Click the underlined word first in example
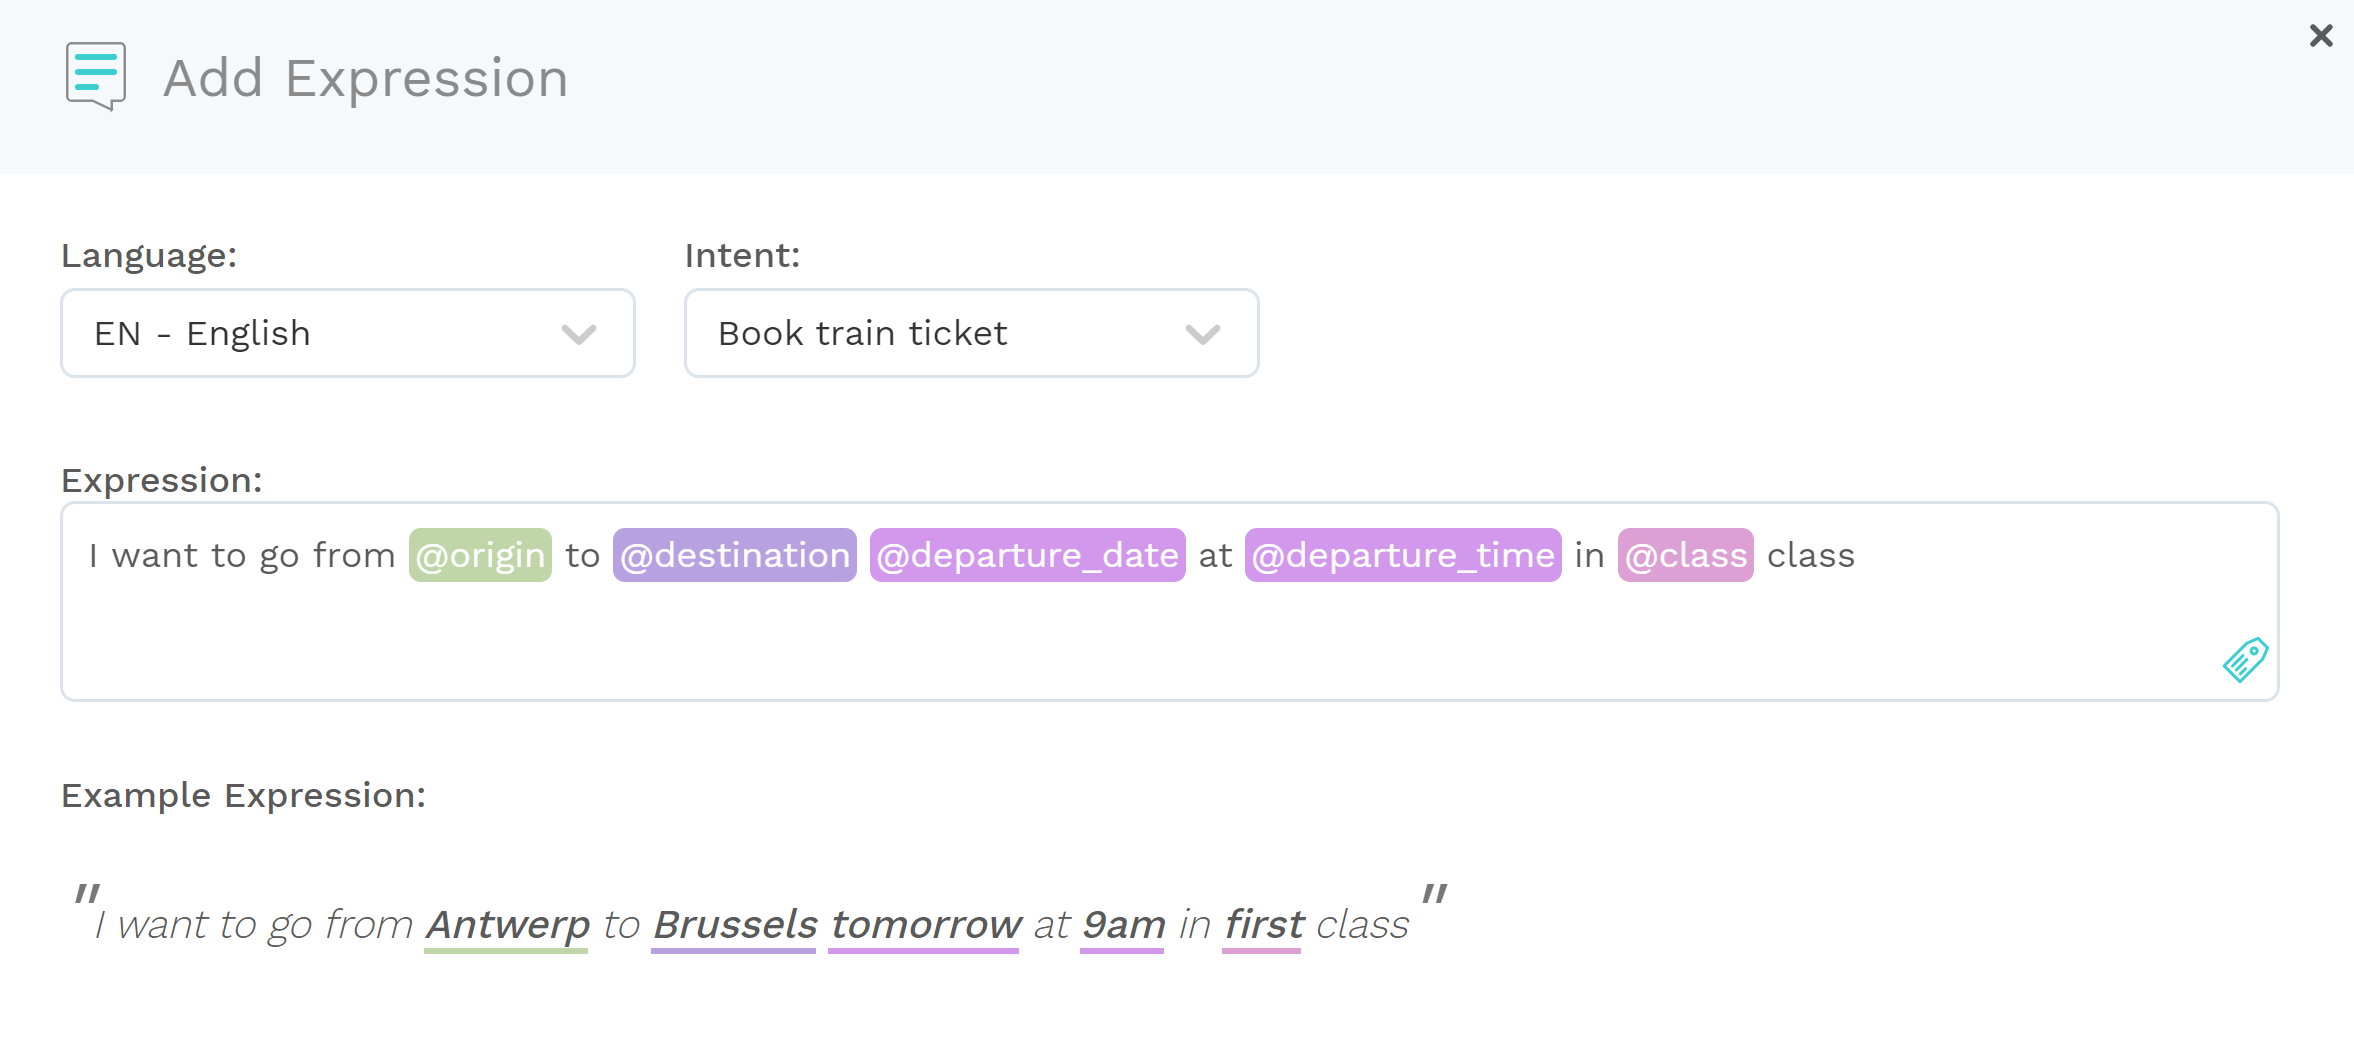Image resolution: width=2354 pixels, height=1040 pixels. coord(1263,926)
